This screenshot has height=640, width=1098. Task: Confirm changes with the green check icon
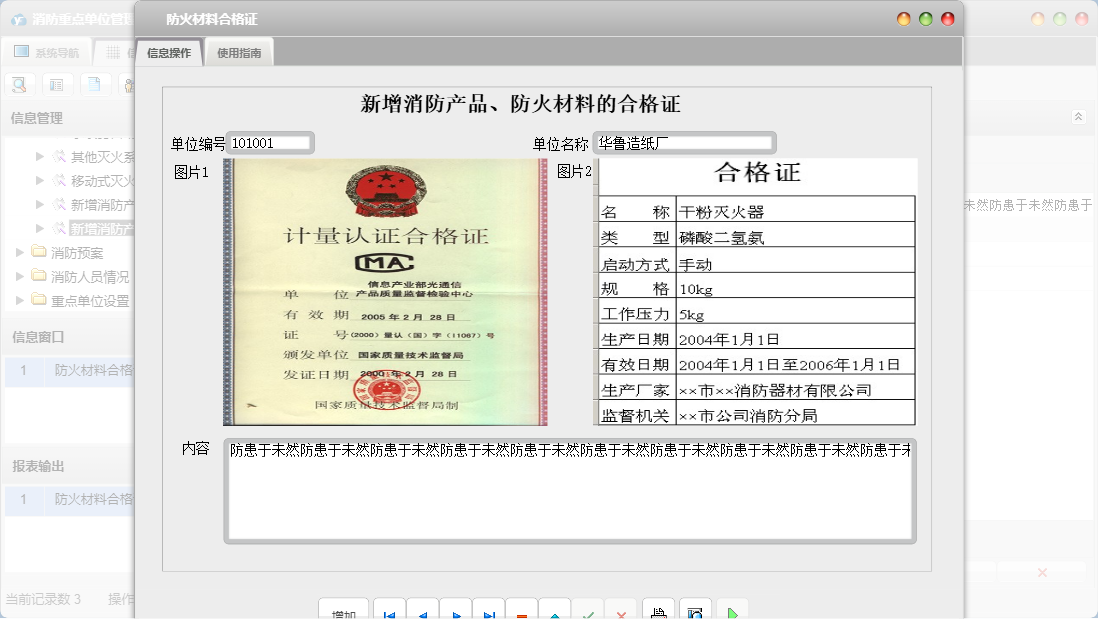(x=587, y=615)
